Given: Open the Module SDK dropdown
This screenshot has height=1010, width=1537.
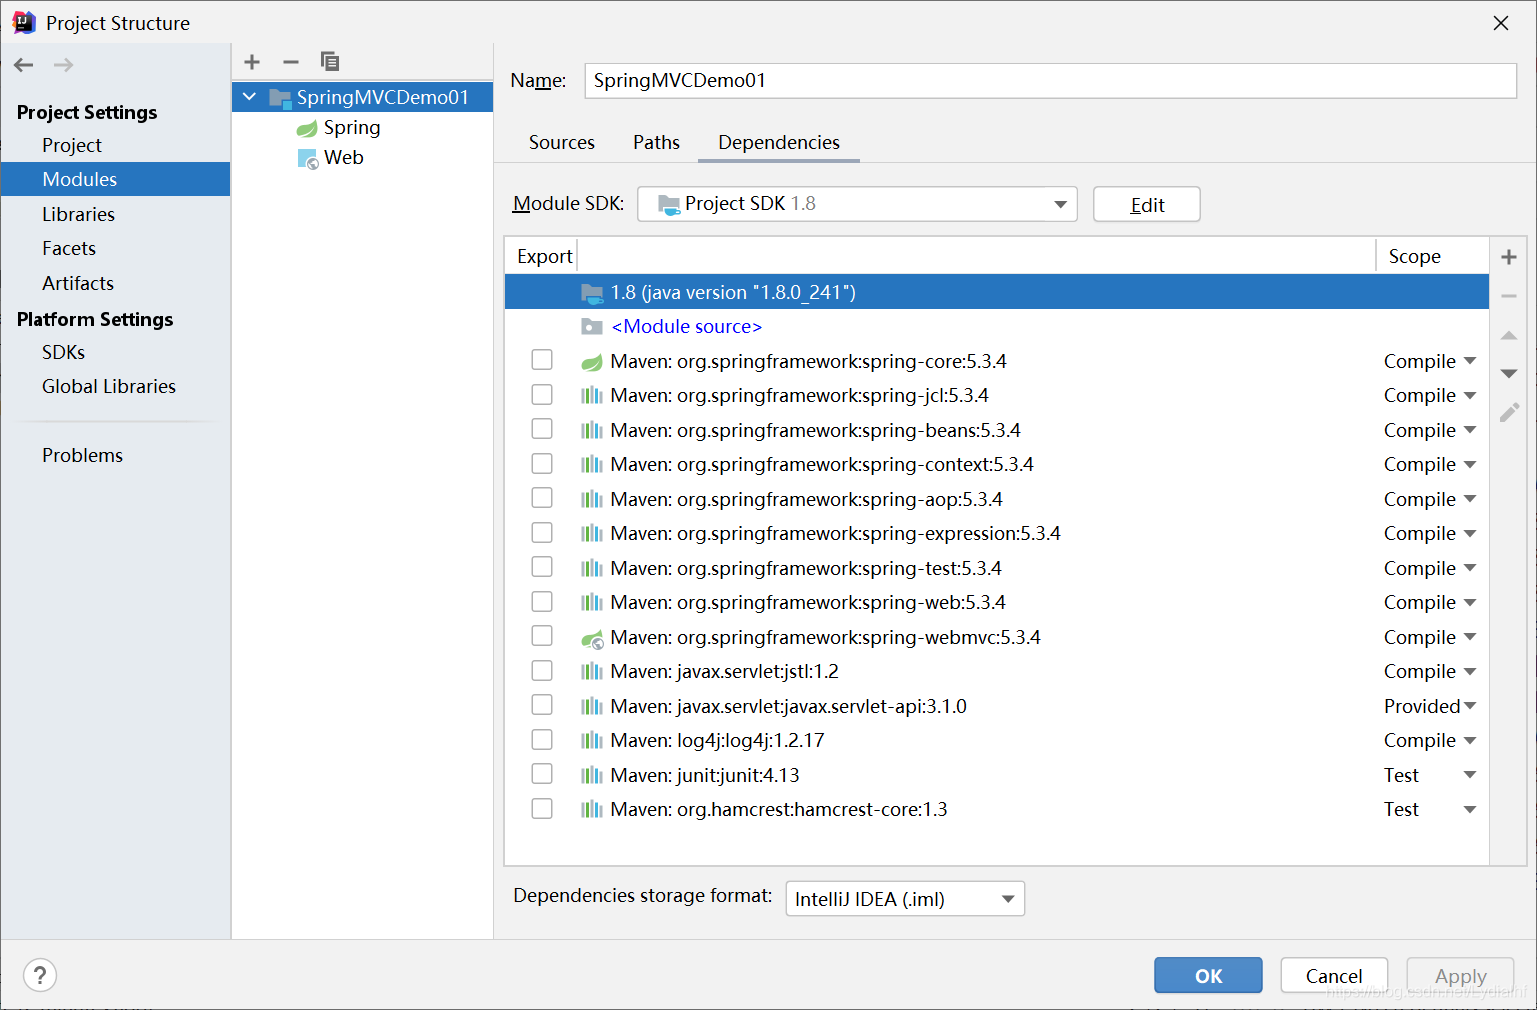Looking at the screenshot, I should tap(857, 204).
